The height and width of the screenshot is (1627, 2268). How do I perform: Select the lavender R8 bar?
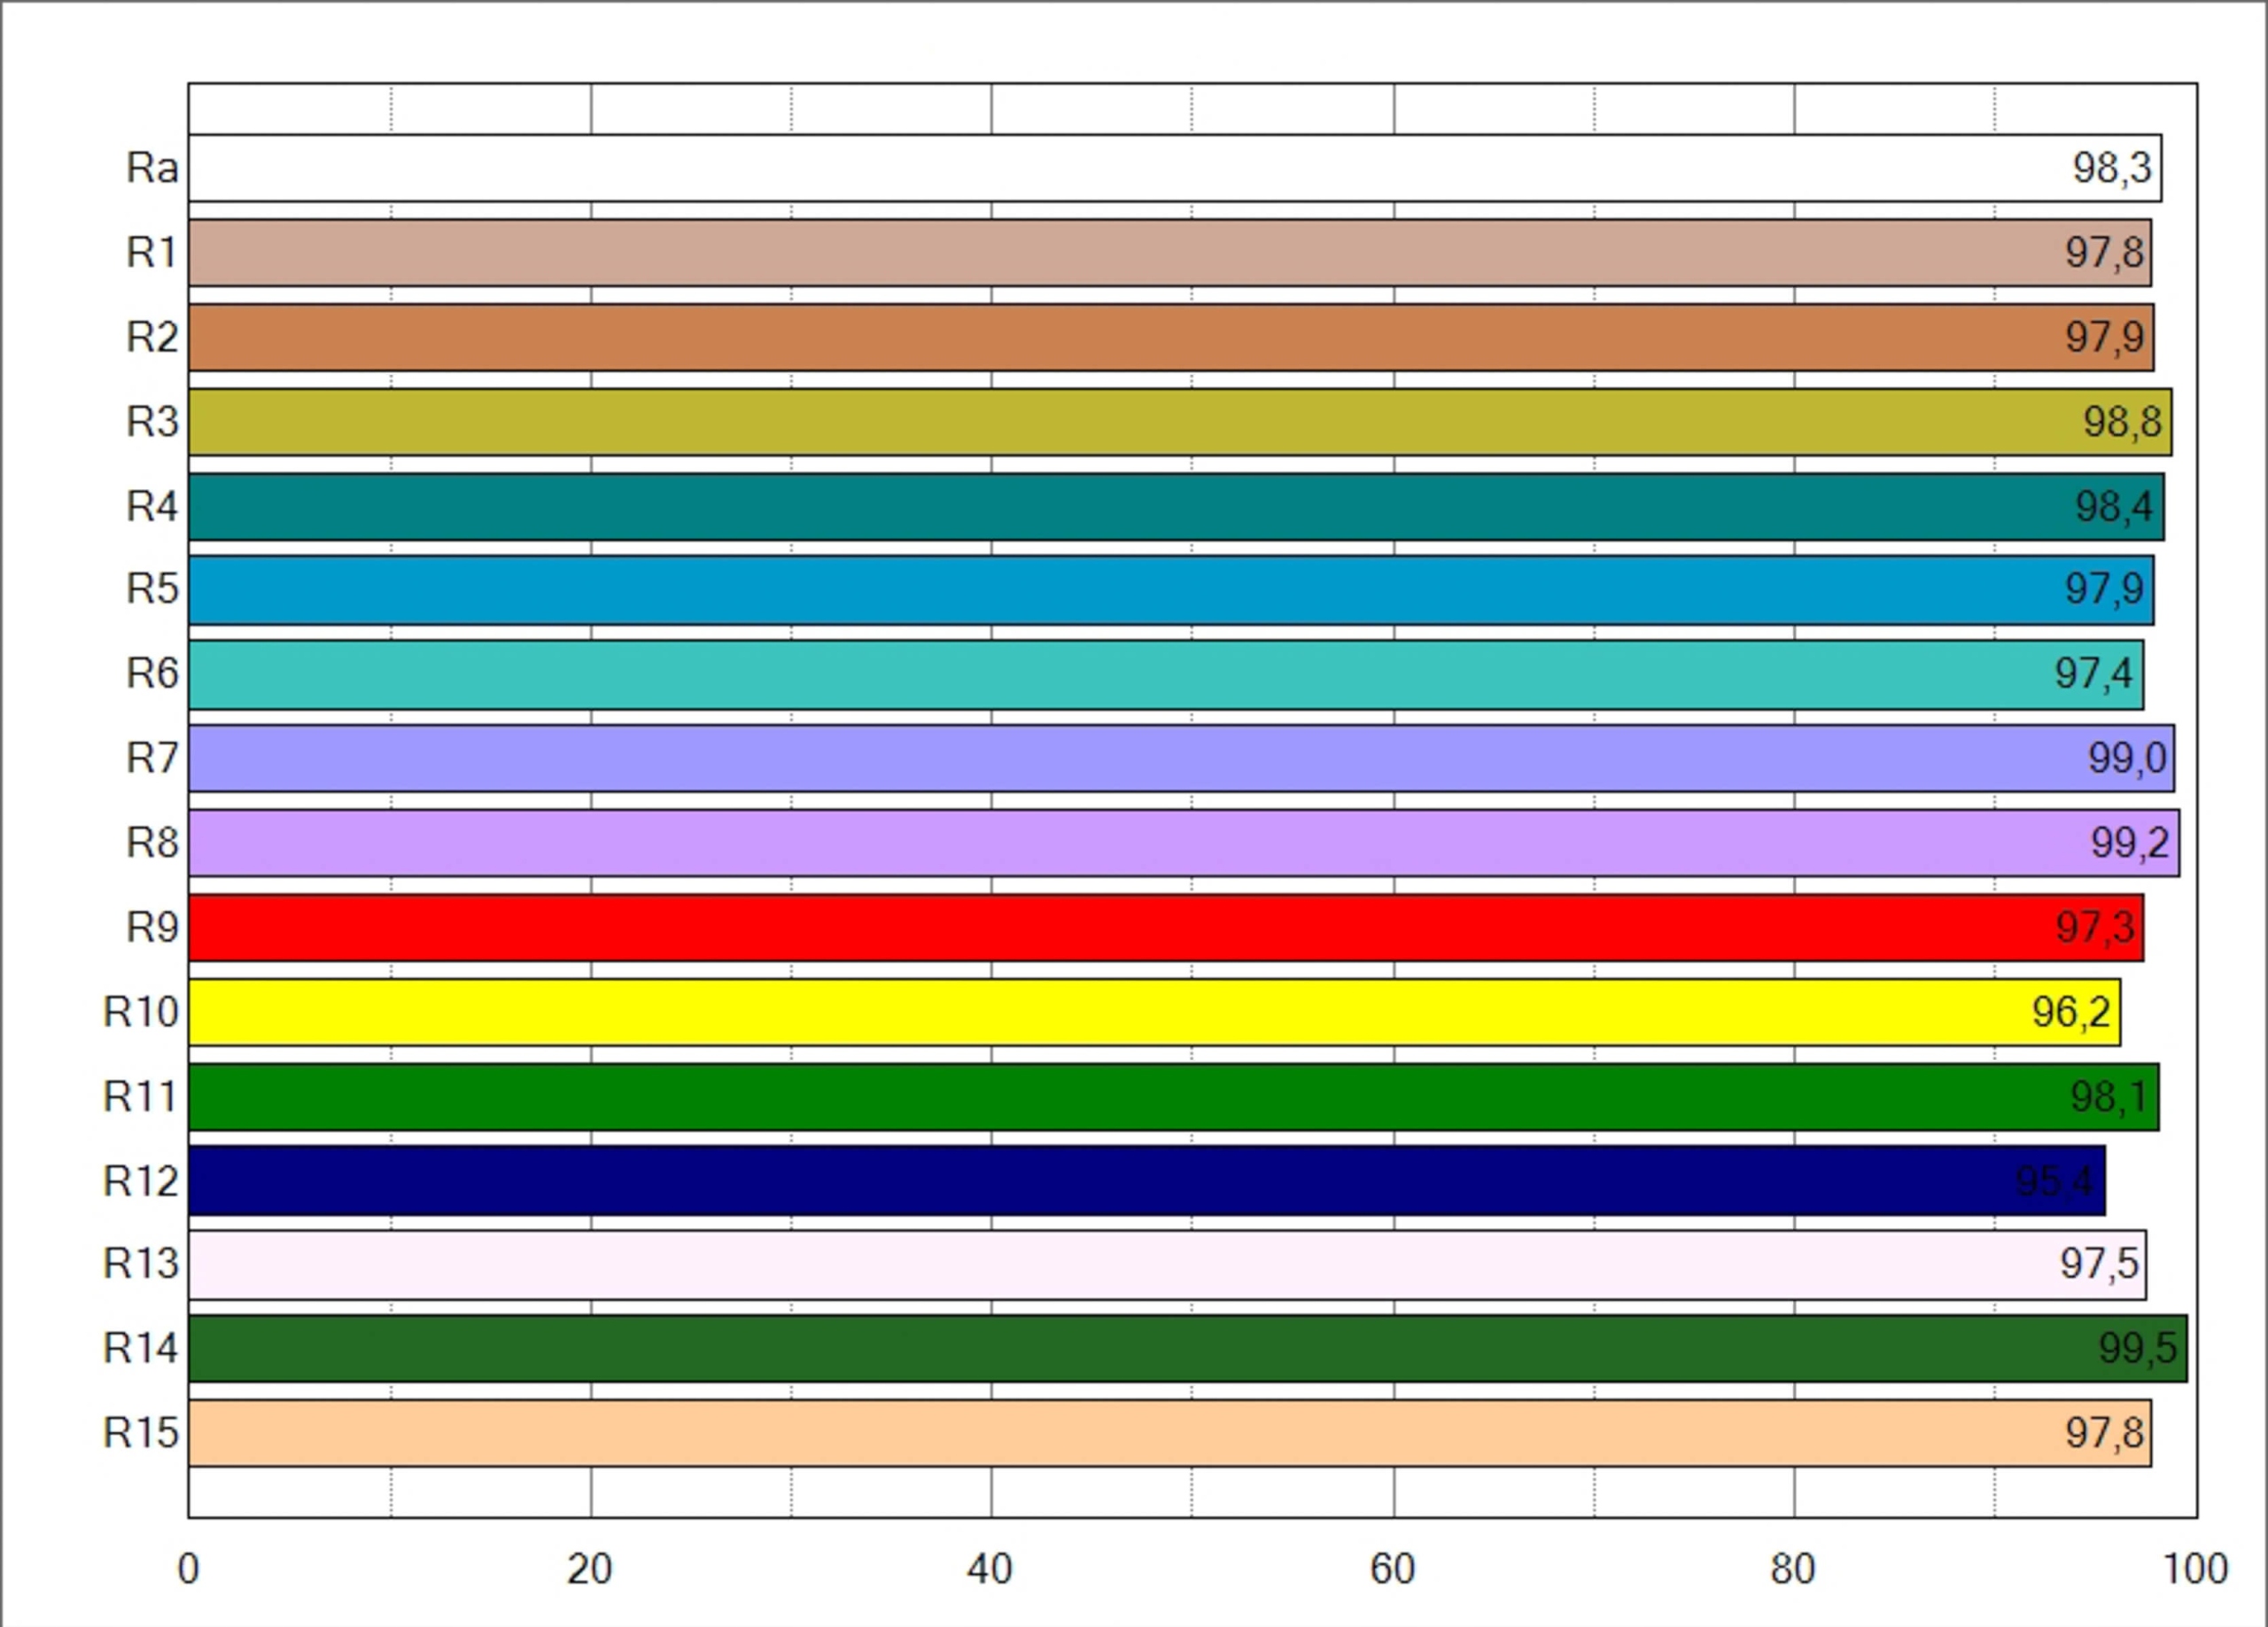pyautogui.click(x=1183, y=843)
